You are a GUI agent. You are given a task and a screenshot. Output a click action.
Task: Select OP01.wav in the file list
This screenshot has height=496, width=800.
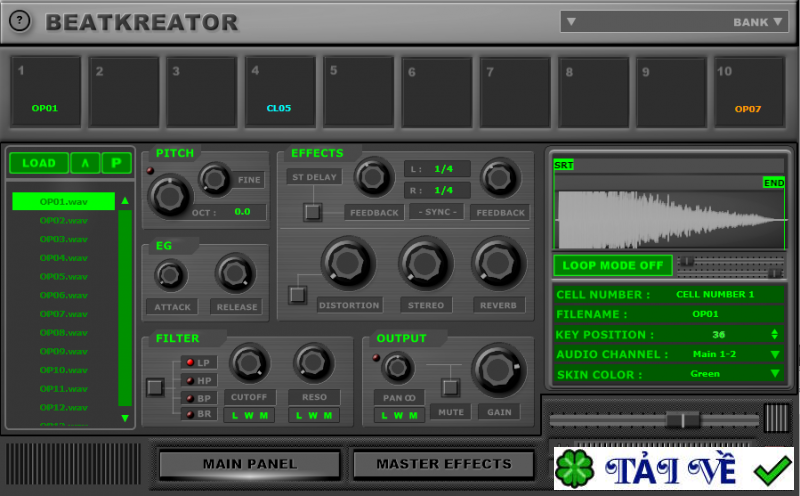click(63, 202)
